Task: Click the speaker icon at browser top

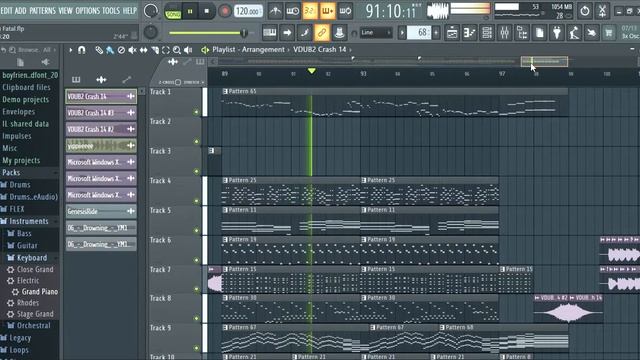Action: click(45, 62)
